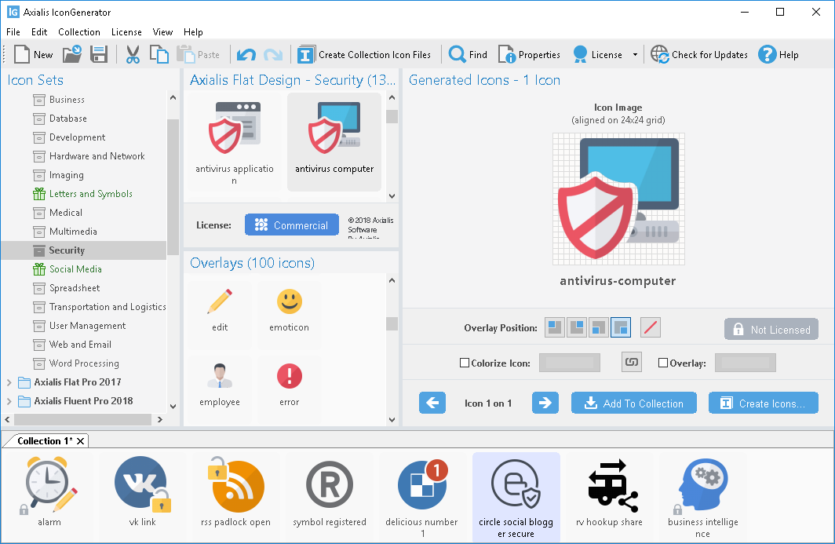Set overlay position to top-right

577,327
